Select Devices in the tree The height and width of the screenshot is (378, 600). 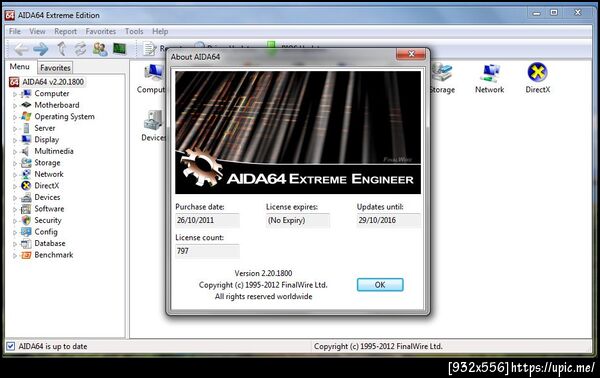coord(47,197)
